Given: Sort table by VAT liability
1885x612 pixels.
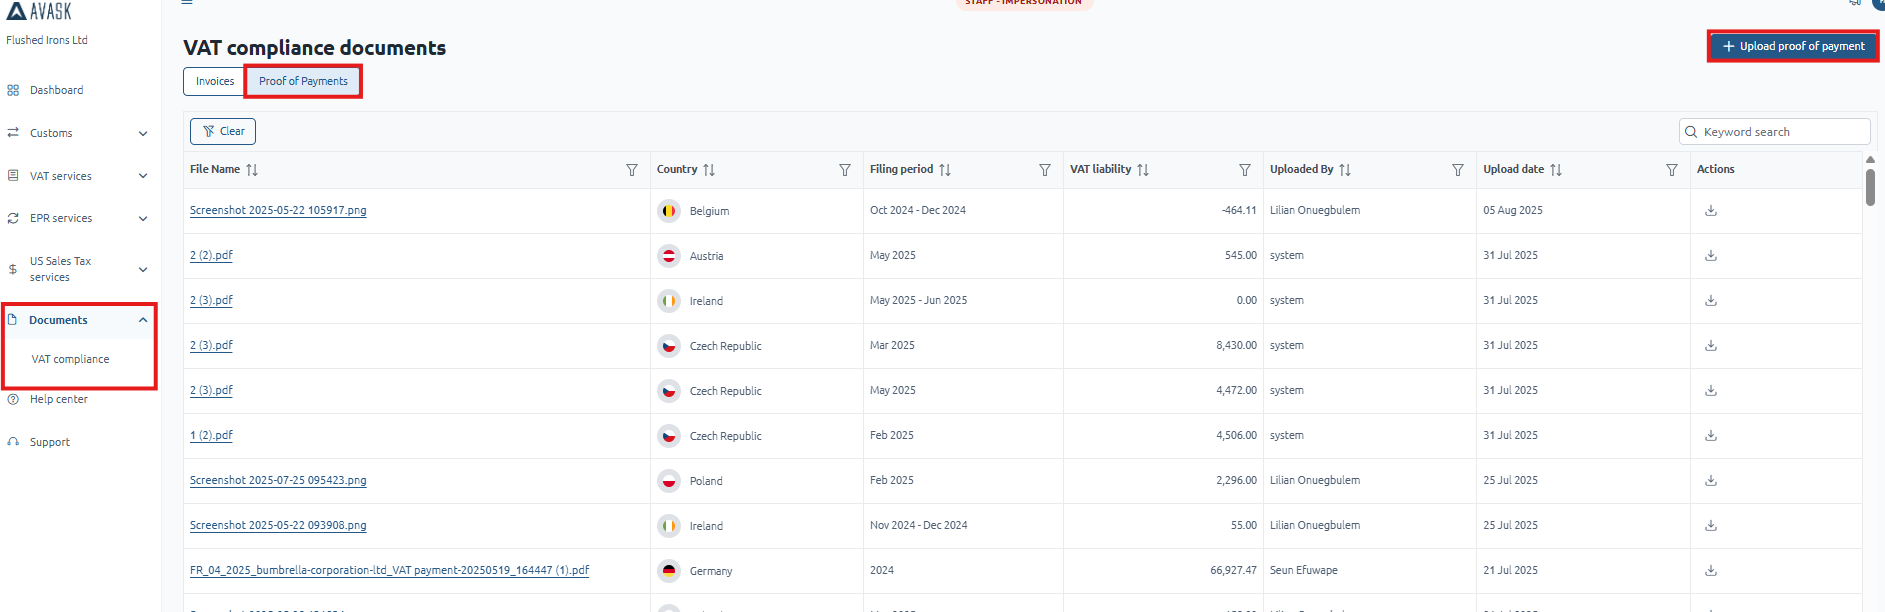Looking at the screenshot, I should coord(1142,170).
